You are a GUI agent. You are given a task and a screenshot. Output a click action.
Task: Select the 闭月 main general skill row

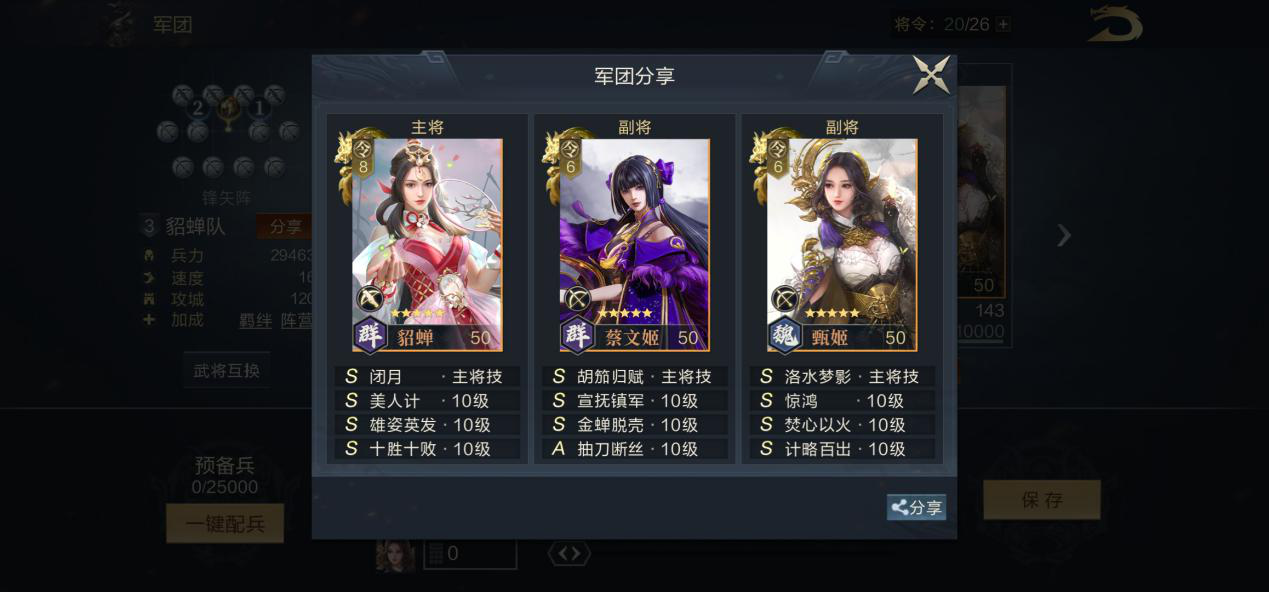(x=427, y=376)
